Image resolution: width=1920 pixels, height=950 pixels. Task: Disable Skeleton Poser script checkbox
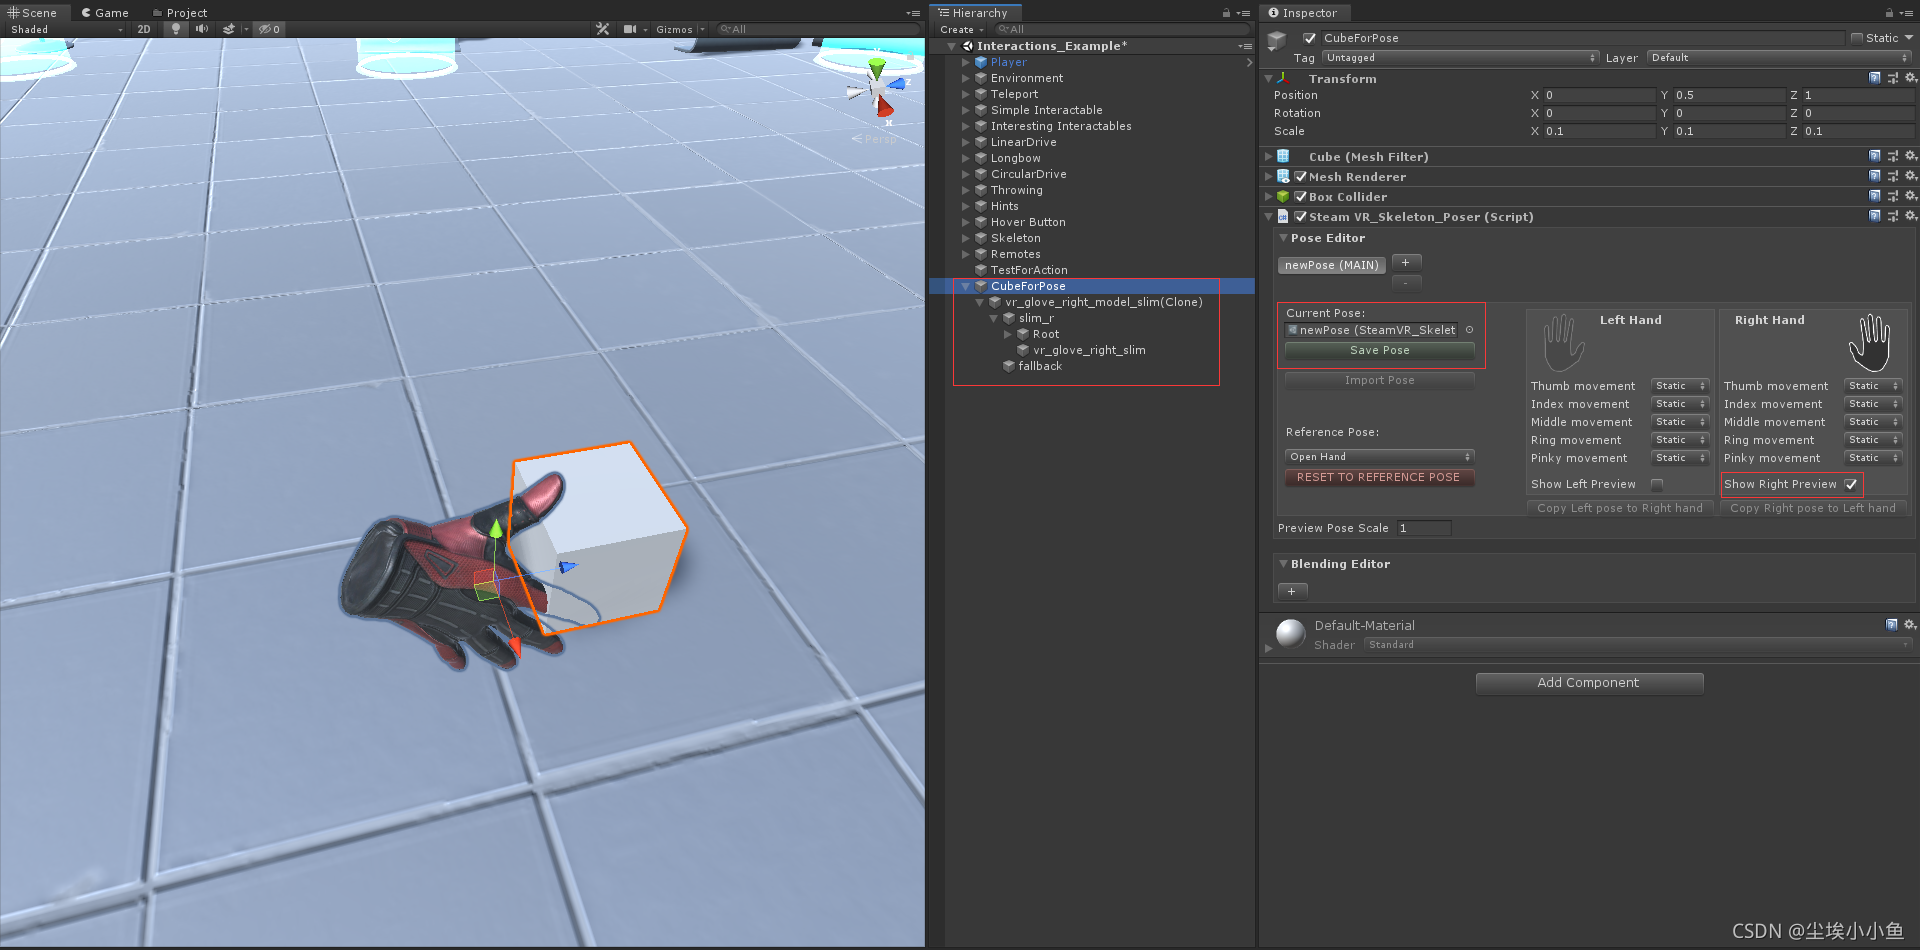[x=1301, y=216]
